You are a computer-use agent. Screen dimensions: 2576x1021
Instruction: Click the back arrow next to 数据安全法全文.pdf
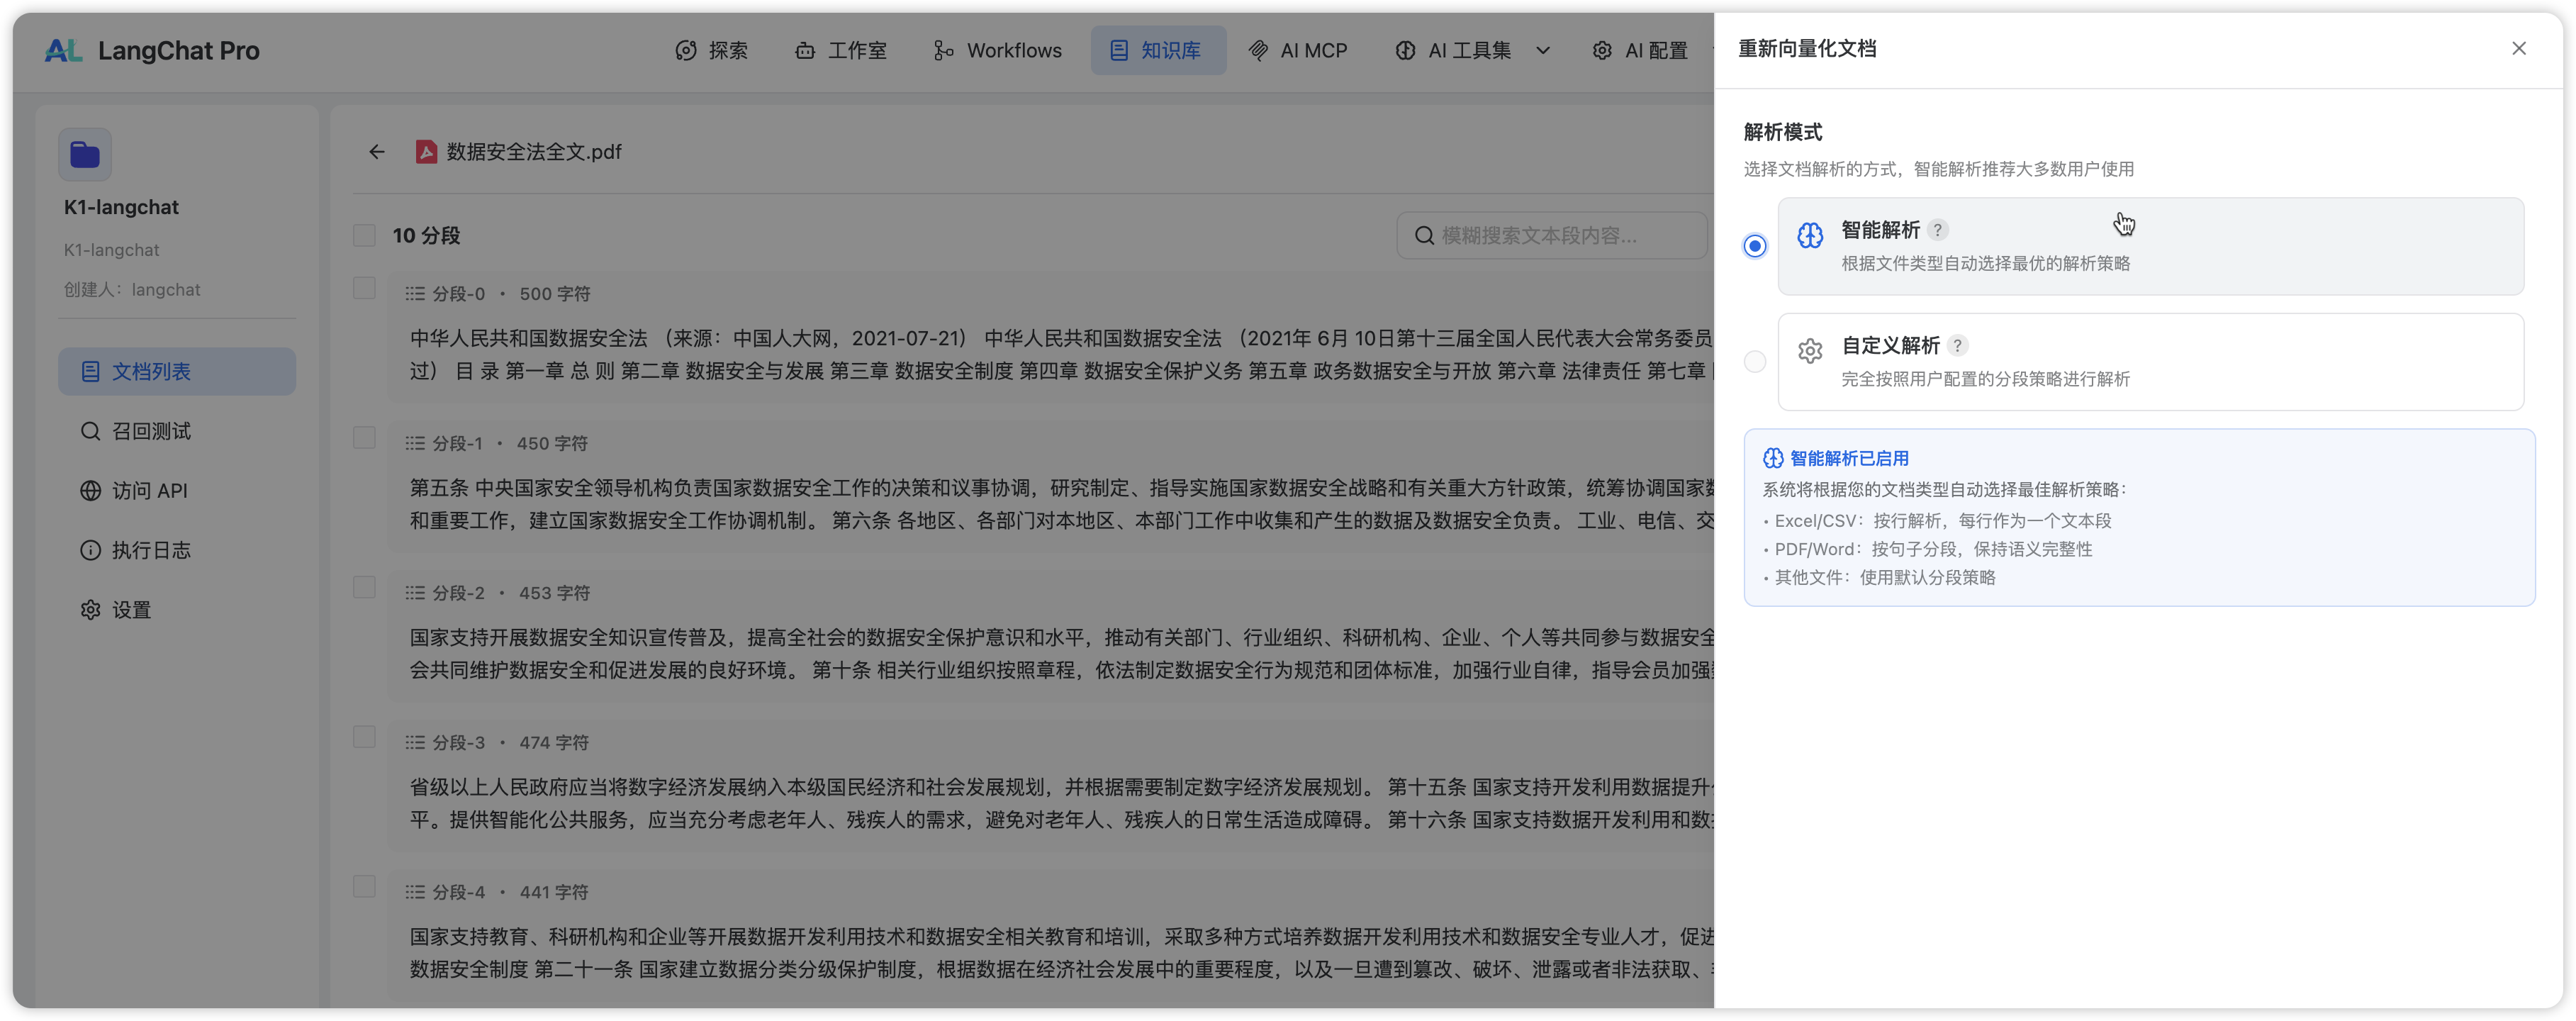pos(376,152)
